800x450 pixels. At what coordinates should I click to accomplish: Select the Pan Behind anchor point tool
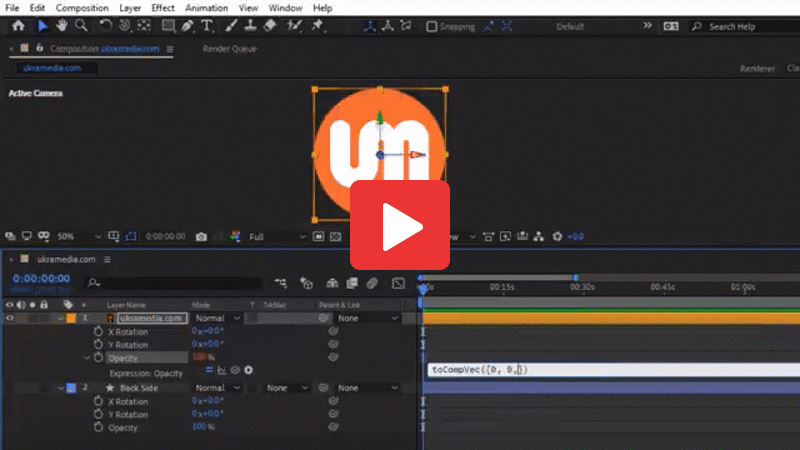pyautogui.click(x=144, y=26)
